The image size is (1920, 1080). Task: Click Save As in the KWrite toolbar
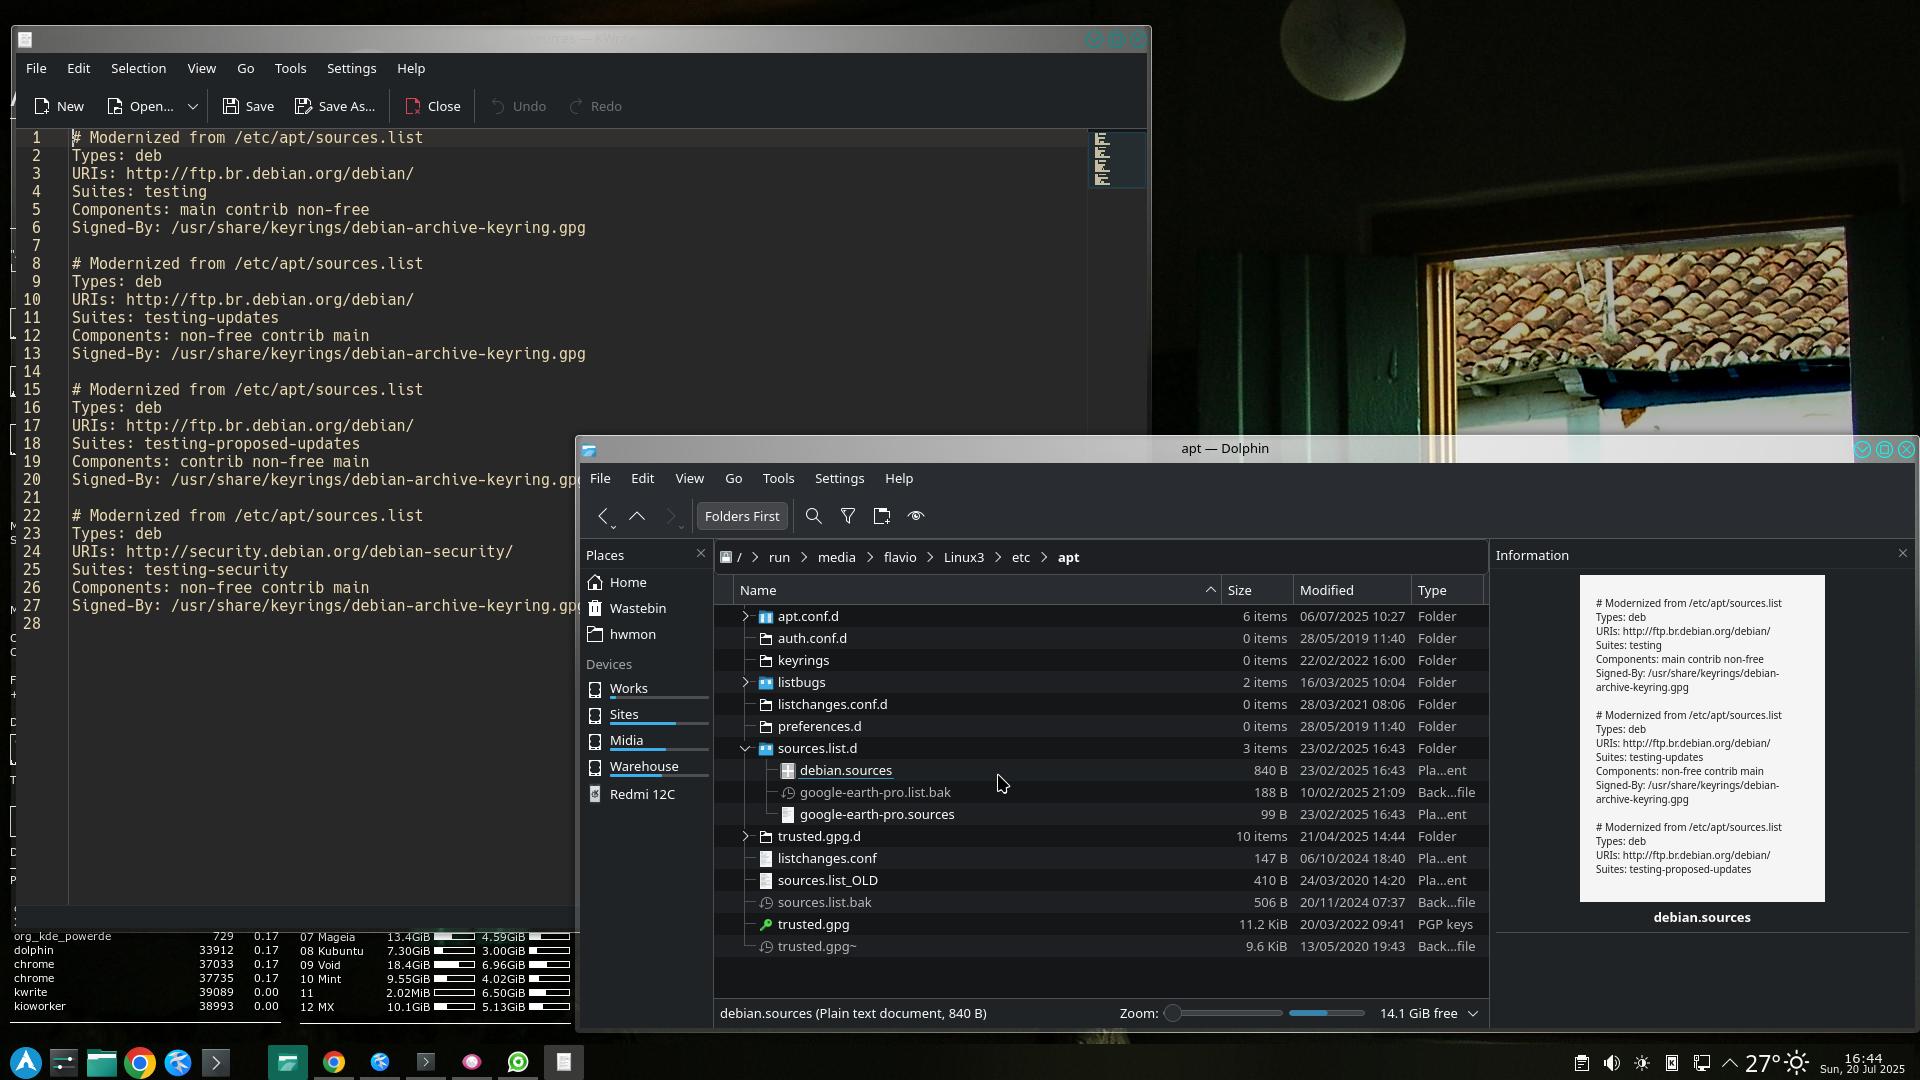[335, 106]
